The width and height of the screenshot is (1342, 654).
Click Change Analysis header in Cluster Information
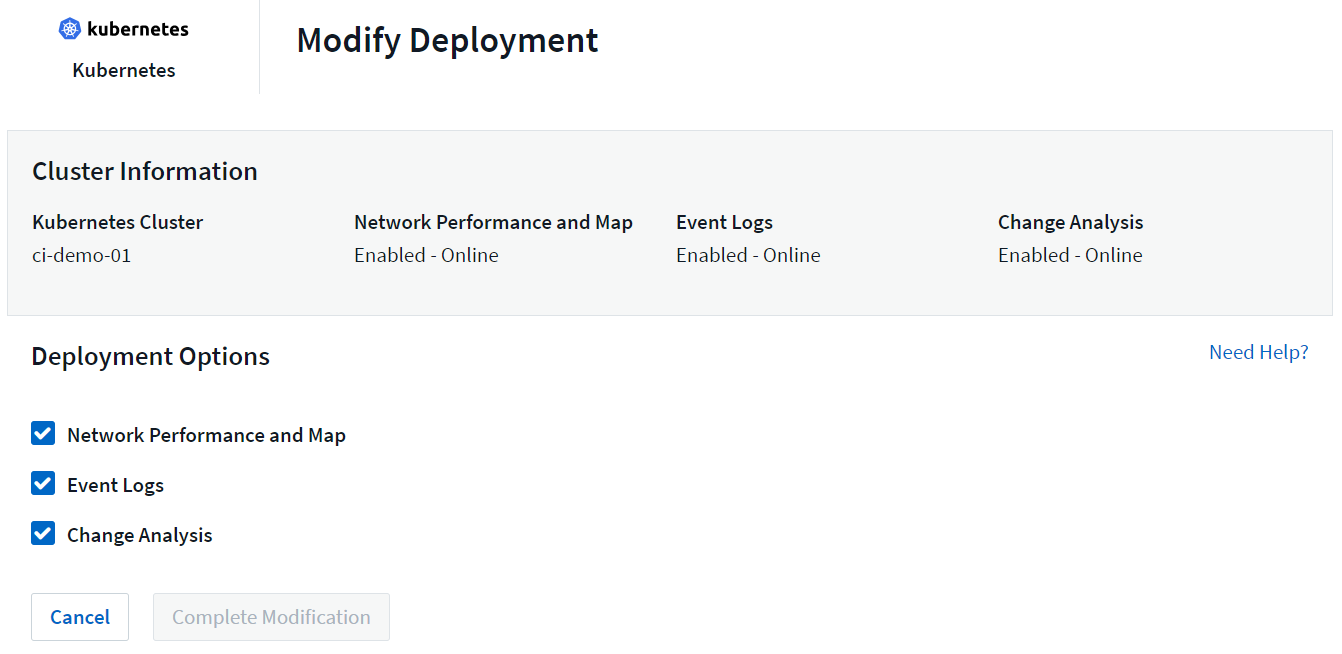click(x=1070, y=222)
